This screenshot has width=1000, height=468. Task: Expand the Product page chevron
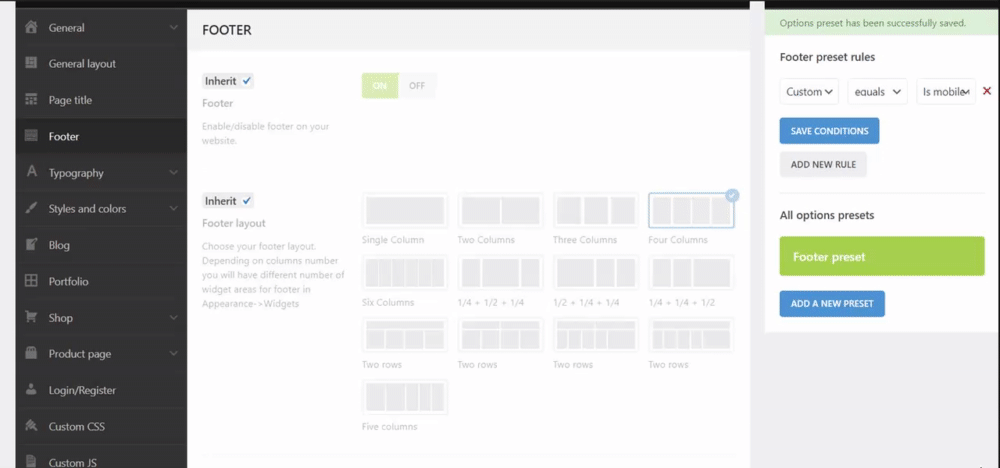[x=173, y=354]
